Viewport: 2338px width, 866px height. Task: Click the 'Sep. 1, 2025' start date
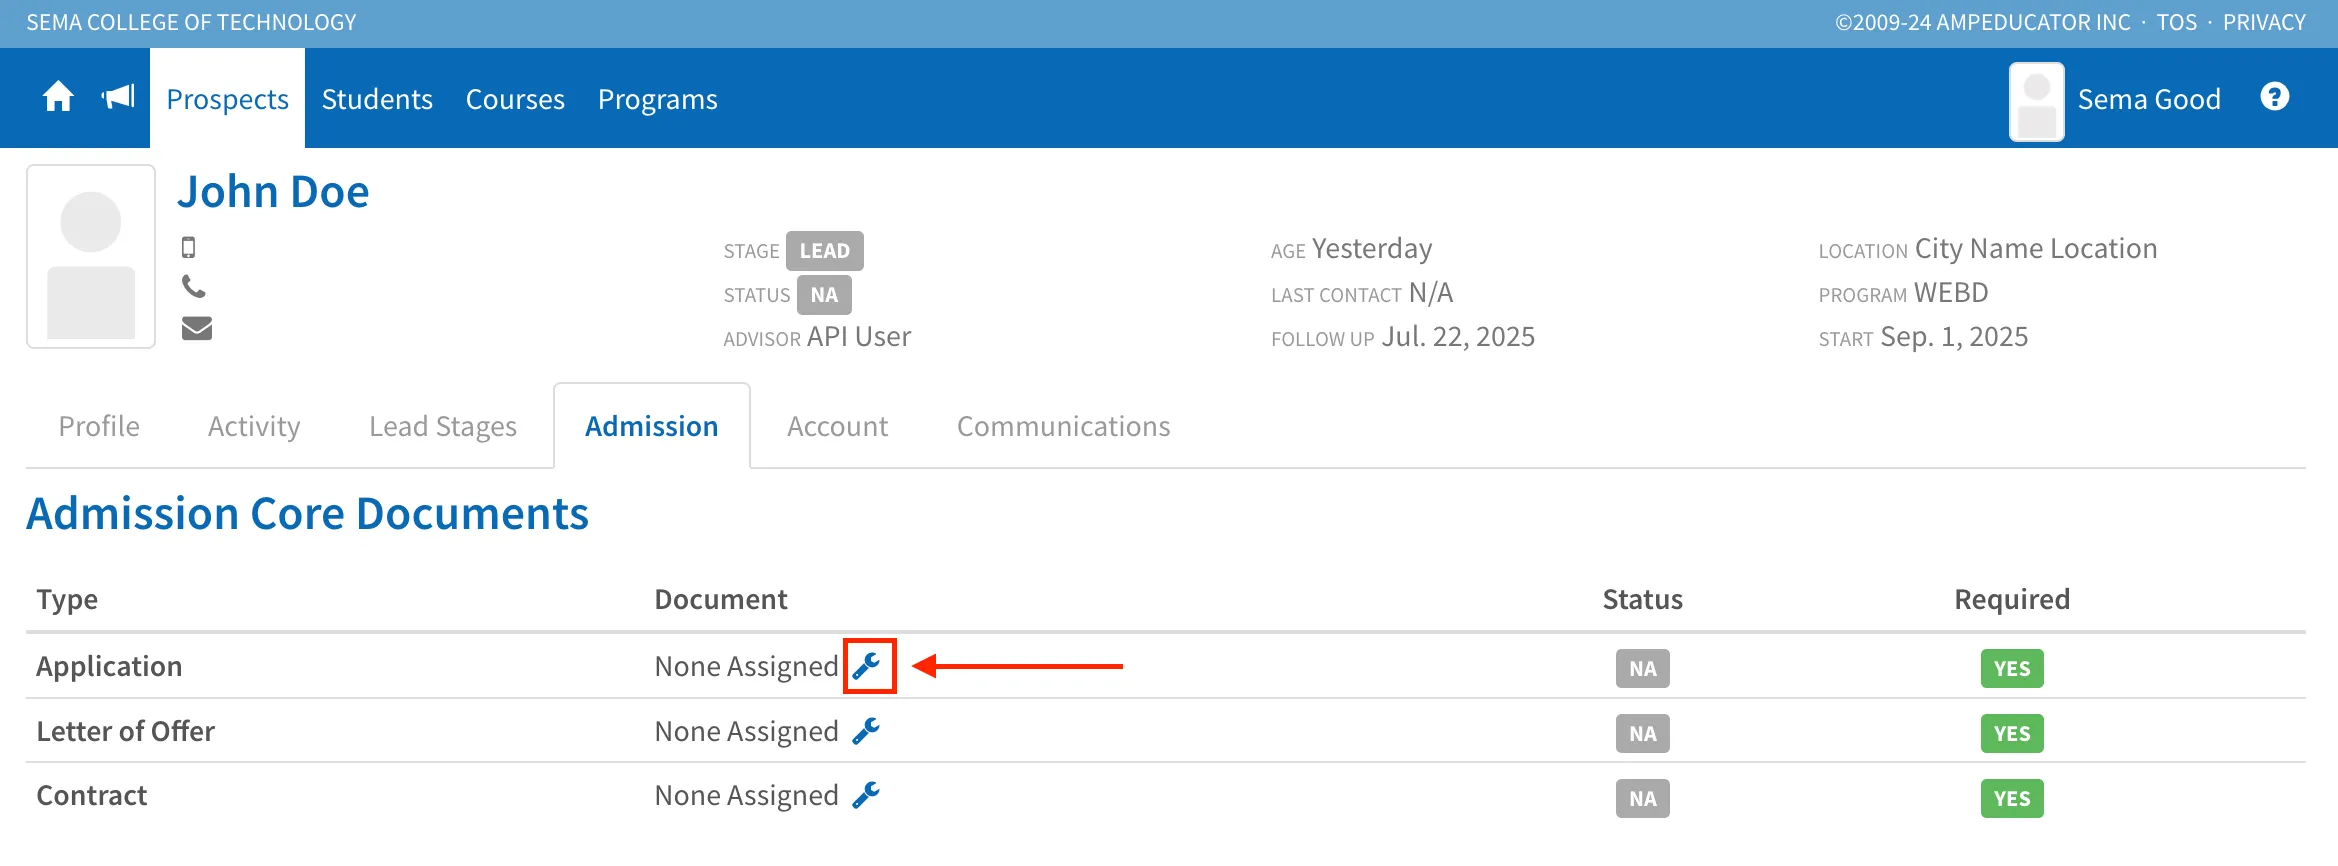click(1954, 337)
